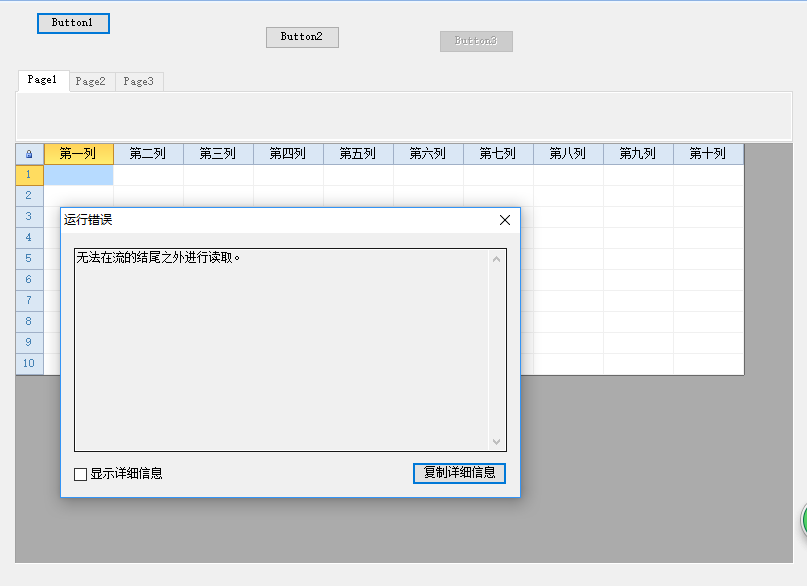Click the 第五列 column header
The height and width of the screenshot is (586, 807).
pos(358,154)
